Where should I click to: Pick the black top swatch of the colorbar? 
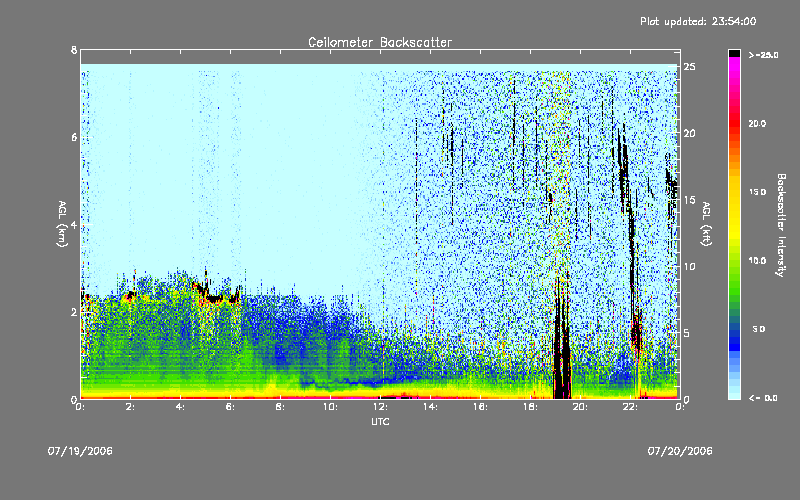[734, 53]
